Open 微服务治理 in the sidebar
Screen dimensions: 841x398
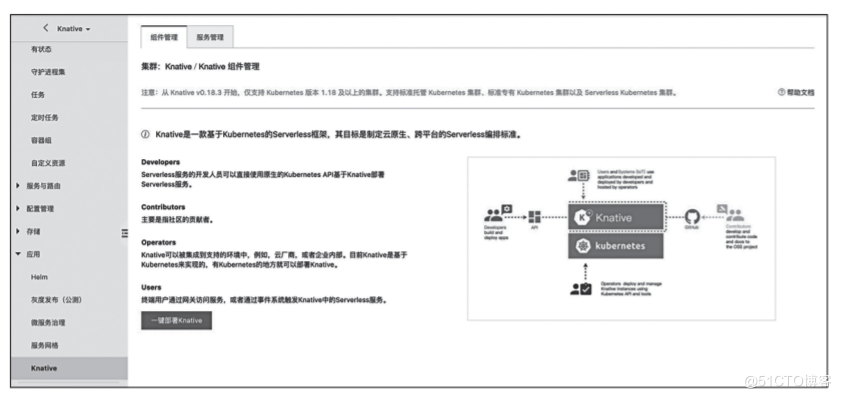48,323
